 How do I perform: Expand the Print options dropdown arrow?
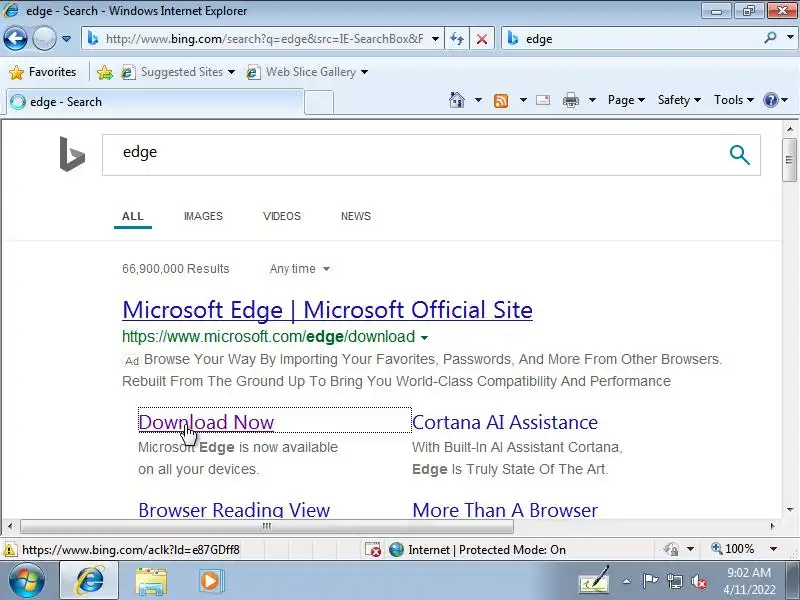(x=592, y=100)
